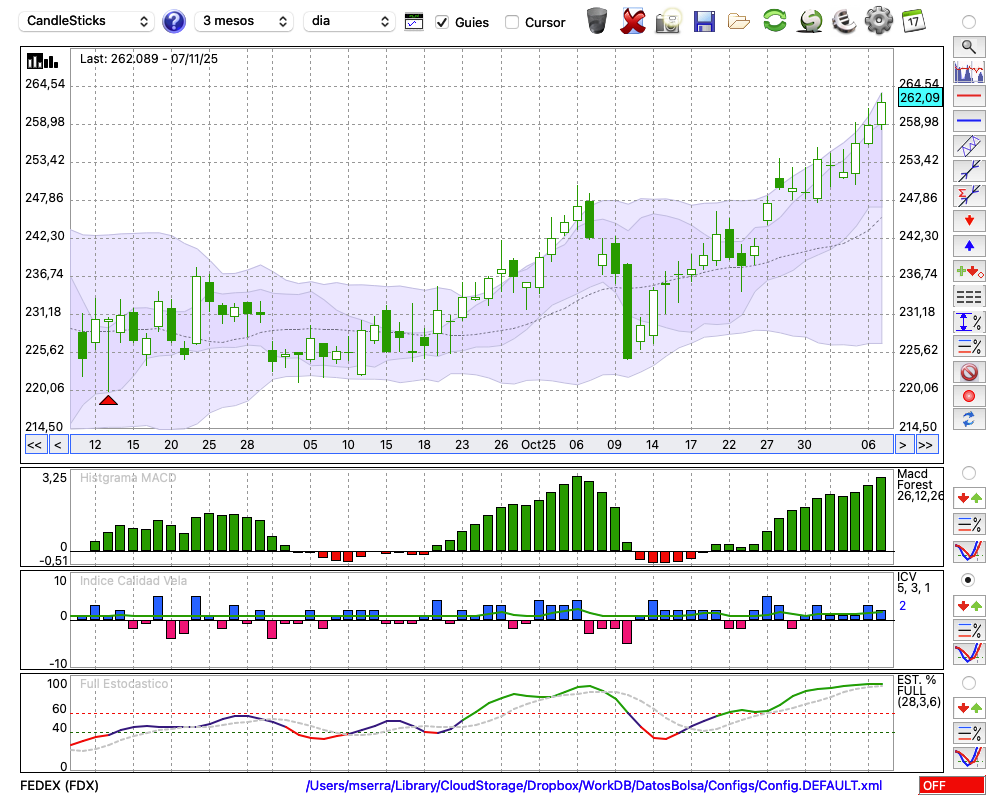Click the red OFF status button
This screenshot has height=800, width=1000.
pos(952,785)
